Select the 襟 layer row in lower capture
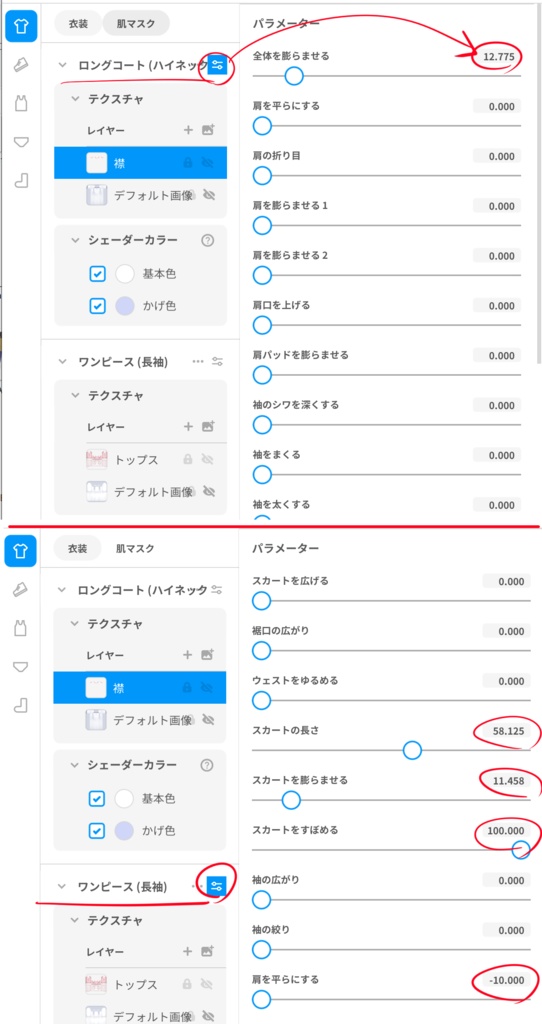542x1024 pixels. pos(140,688)
